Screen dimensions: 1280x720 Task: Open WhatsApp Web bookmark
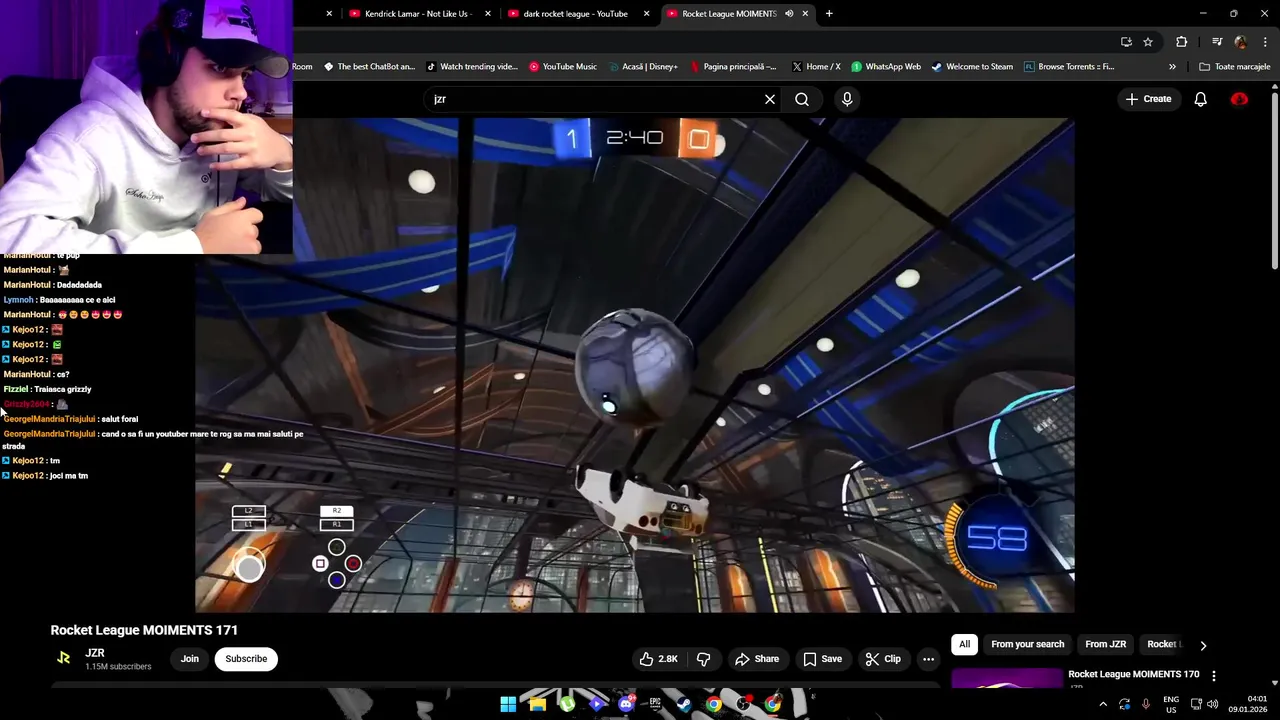[x=886, y=67]
